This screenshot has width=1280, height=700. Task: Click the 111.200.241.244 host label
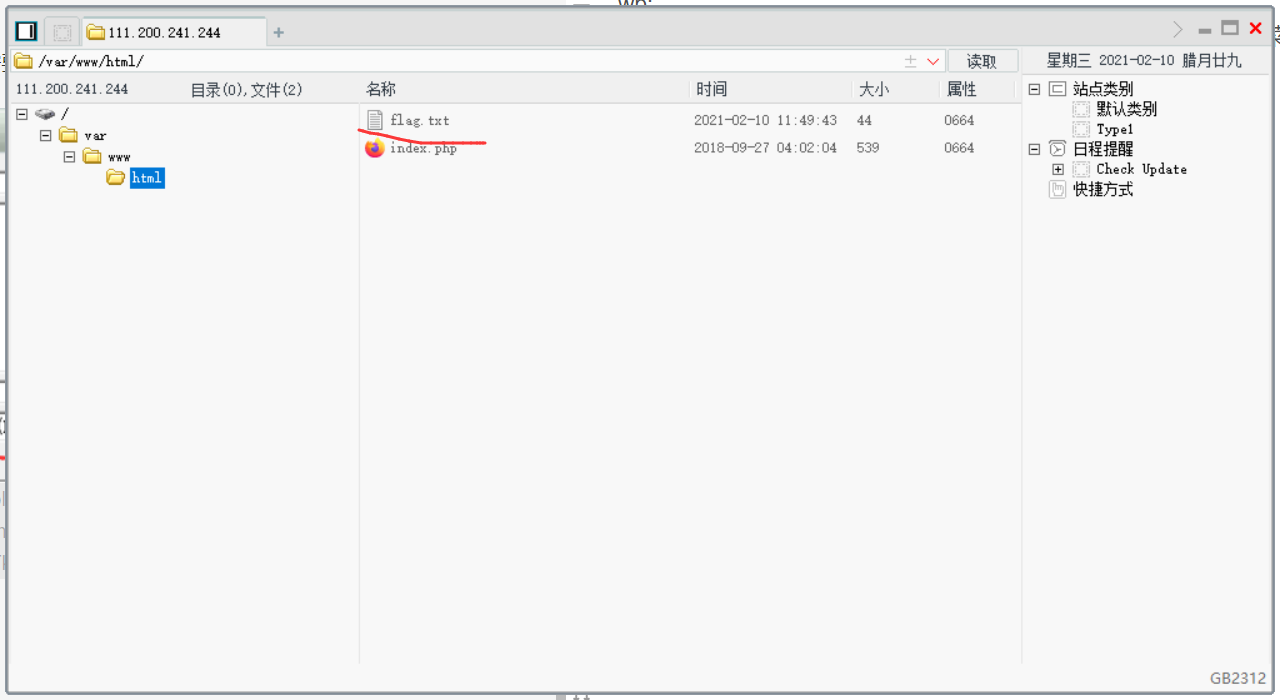click(72, 89)
